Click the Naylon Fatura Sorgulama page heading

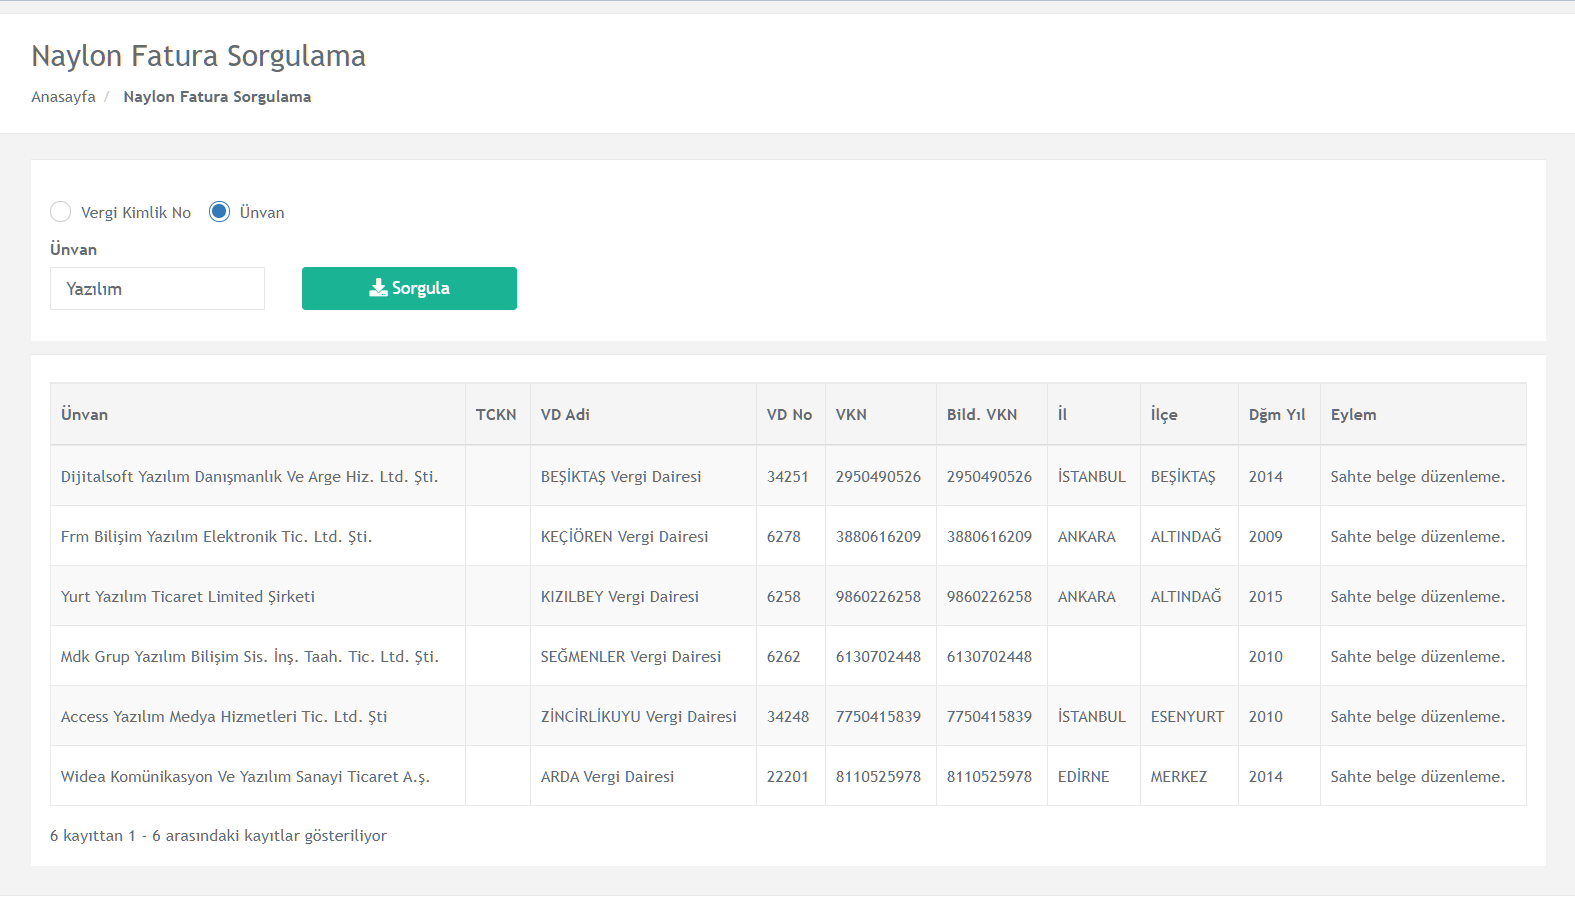[198, 56]
